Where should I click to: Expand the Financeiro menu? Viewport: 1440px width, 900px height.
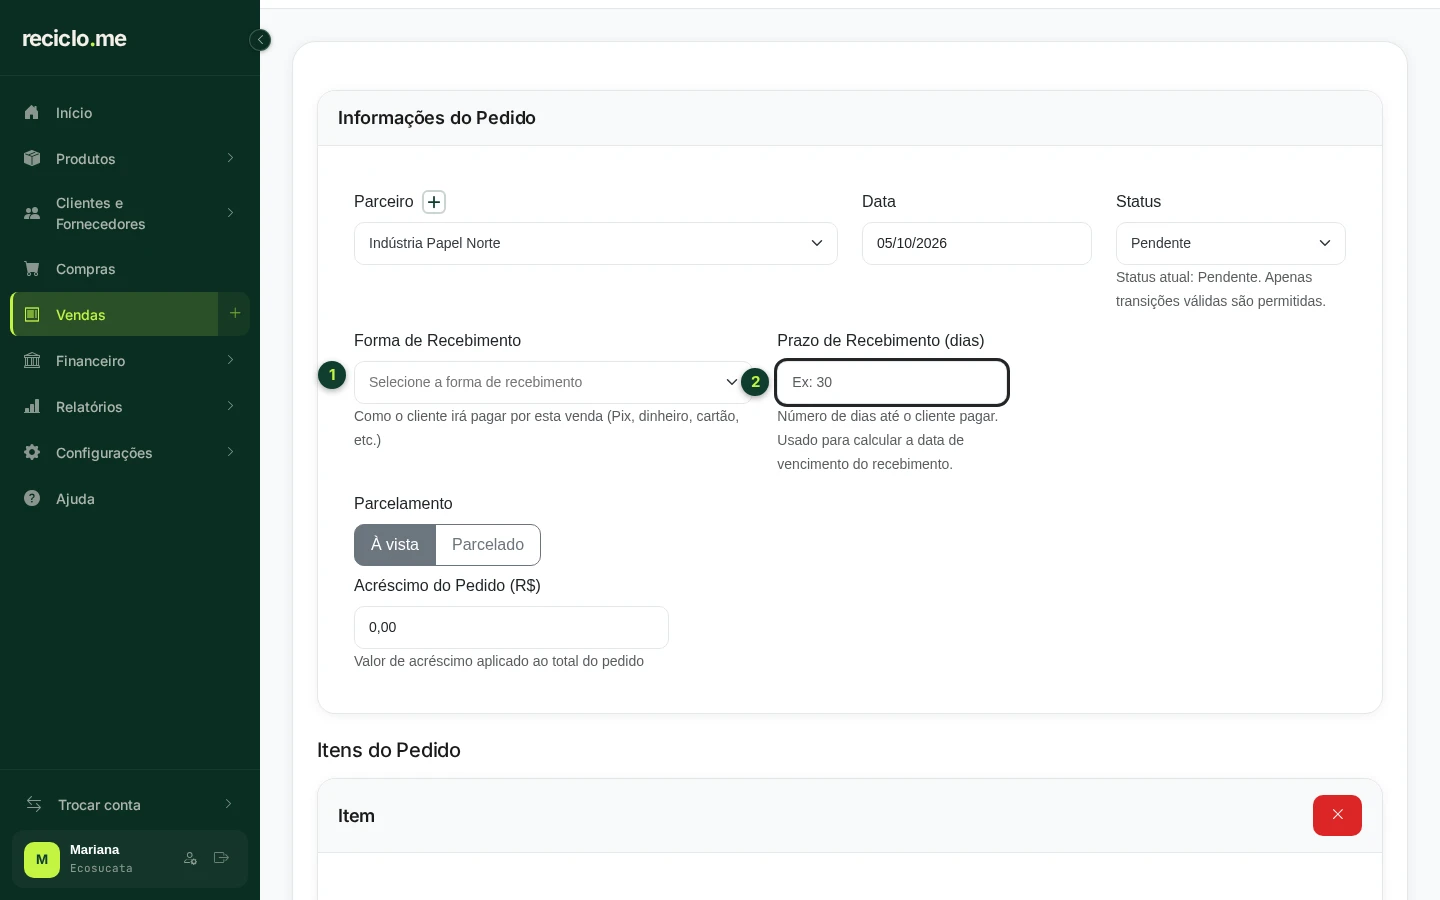pos(130,360)
